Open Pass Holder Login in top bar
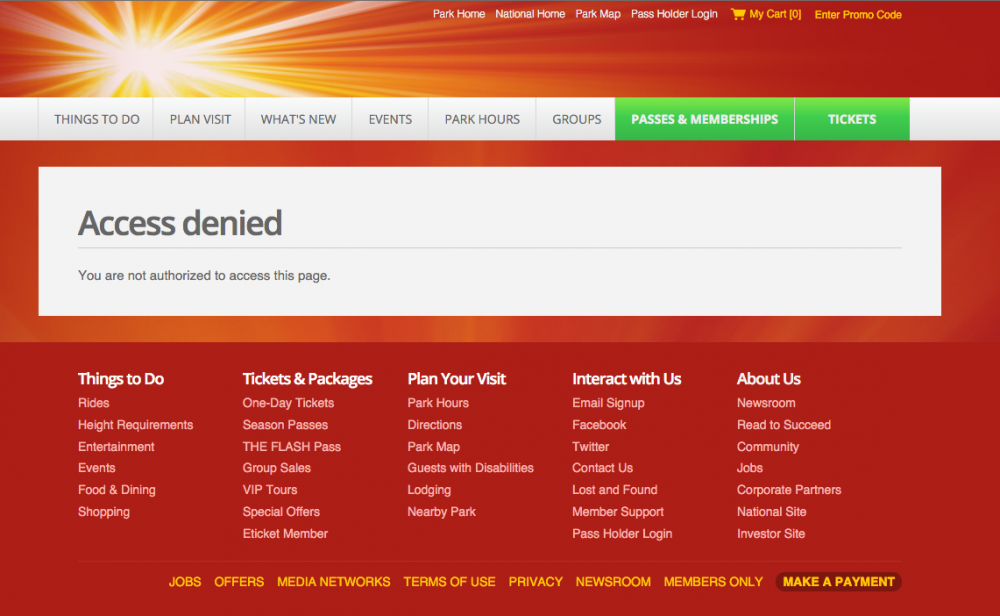This screenshot has height=616, width=1000. point(674,15)
